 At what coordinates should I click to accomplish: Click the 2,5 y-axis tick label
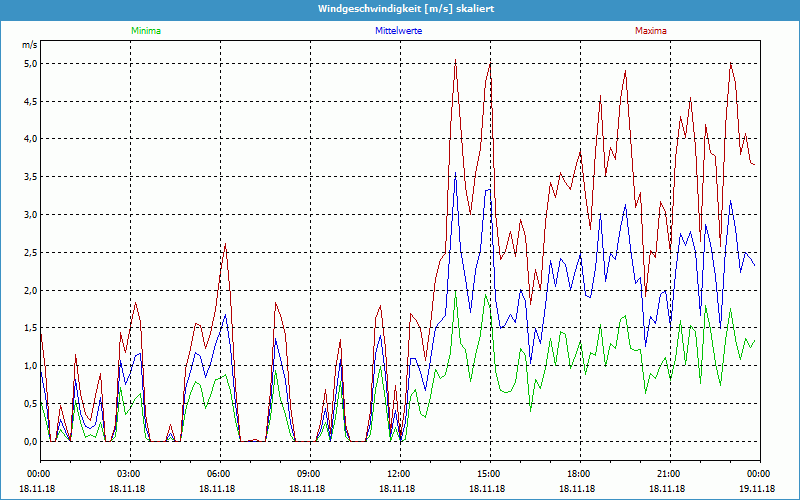click(x=29, y=252)
